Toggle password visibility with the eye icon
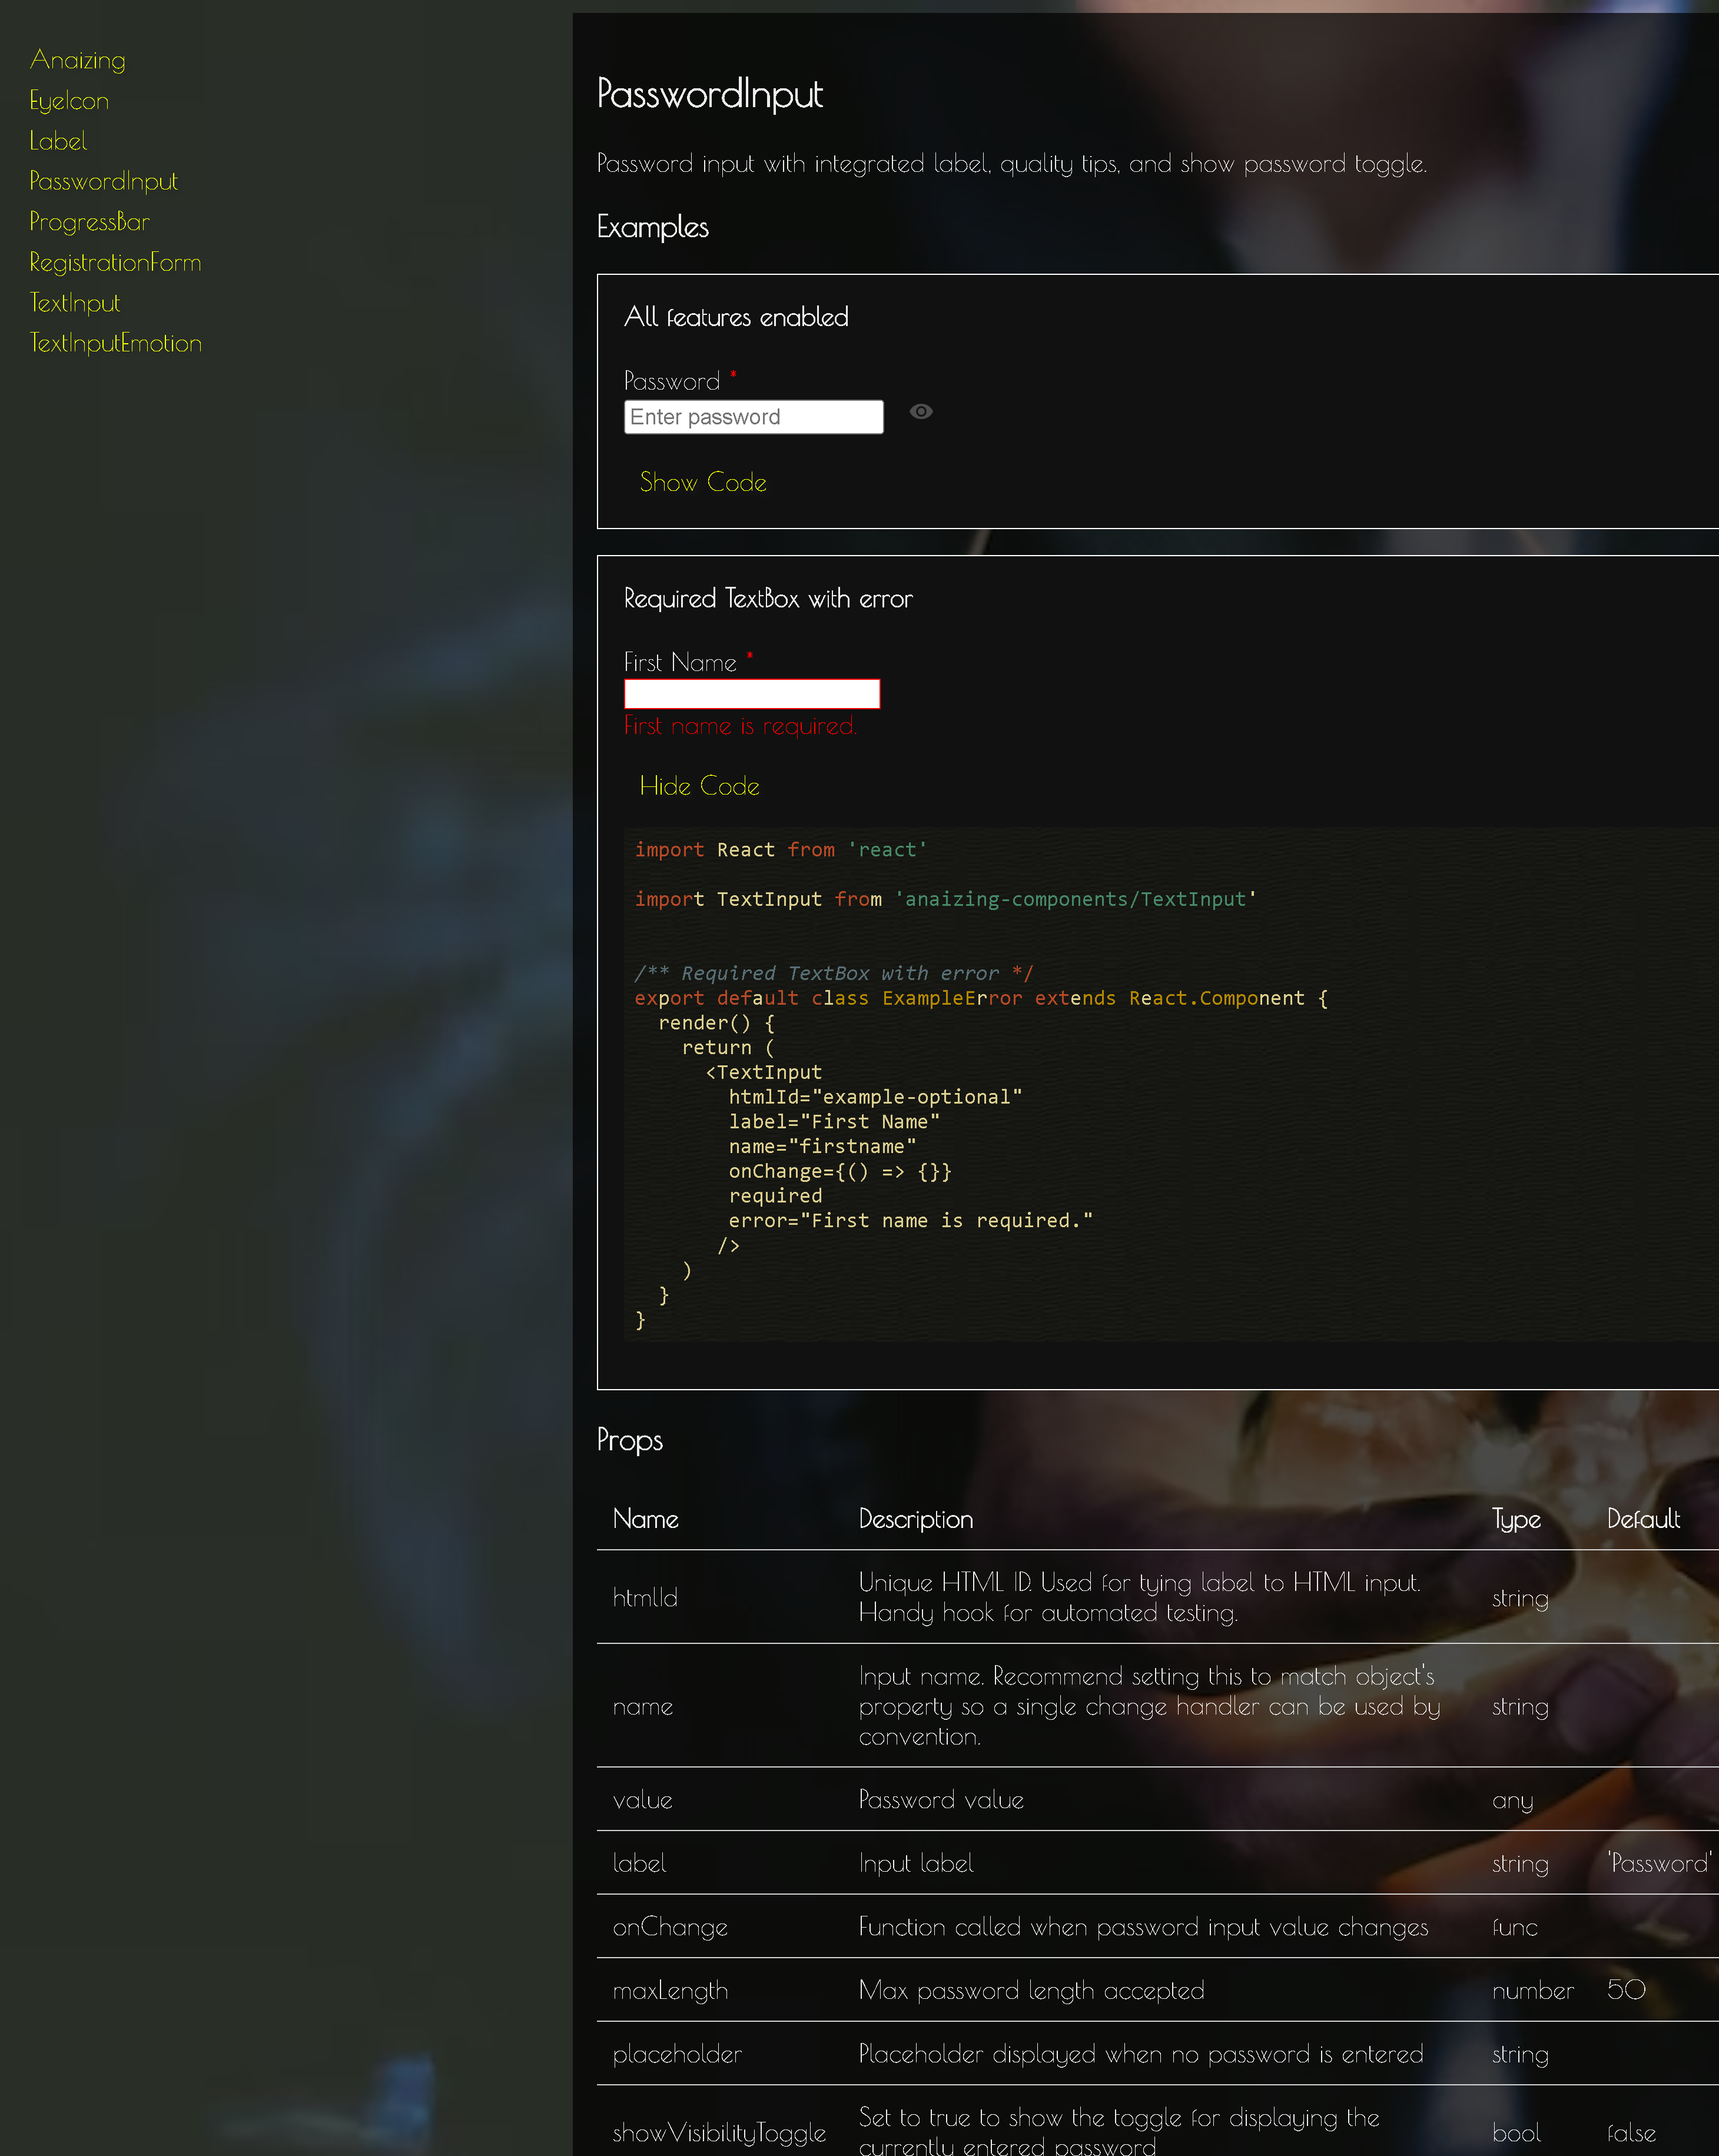Screen dimensions: 1719x2156 (x=920, y=412)
